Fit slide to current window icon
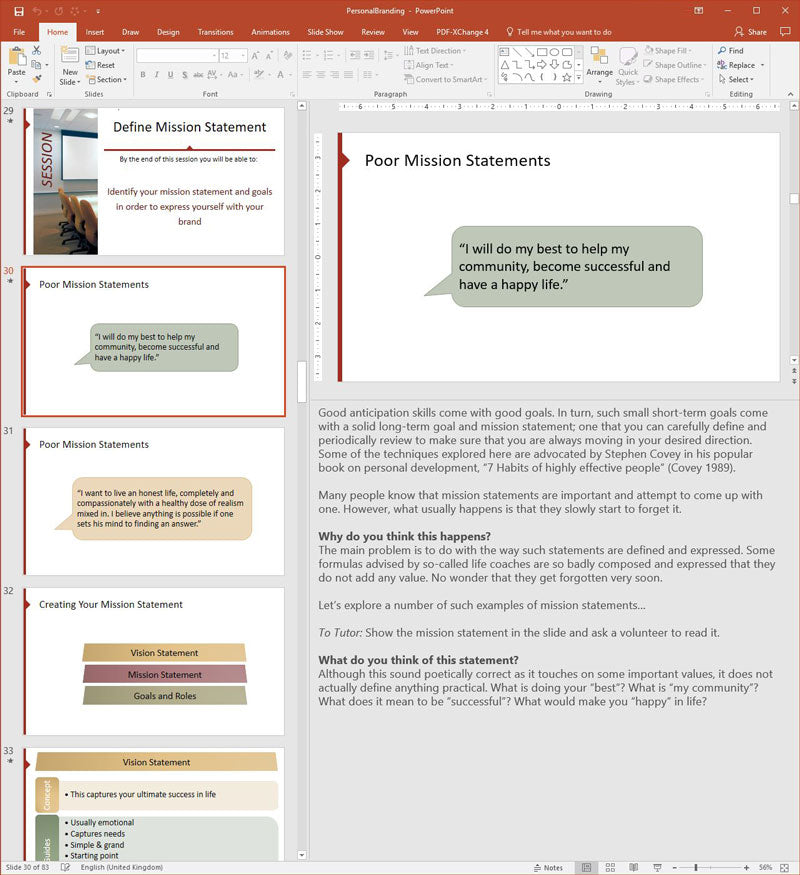Image resolution: width=800 pixels, height=875 pixels. point(784,868)
